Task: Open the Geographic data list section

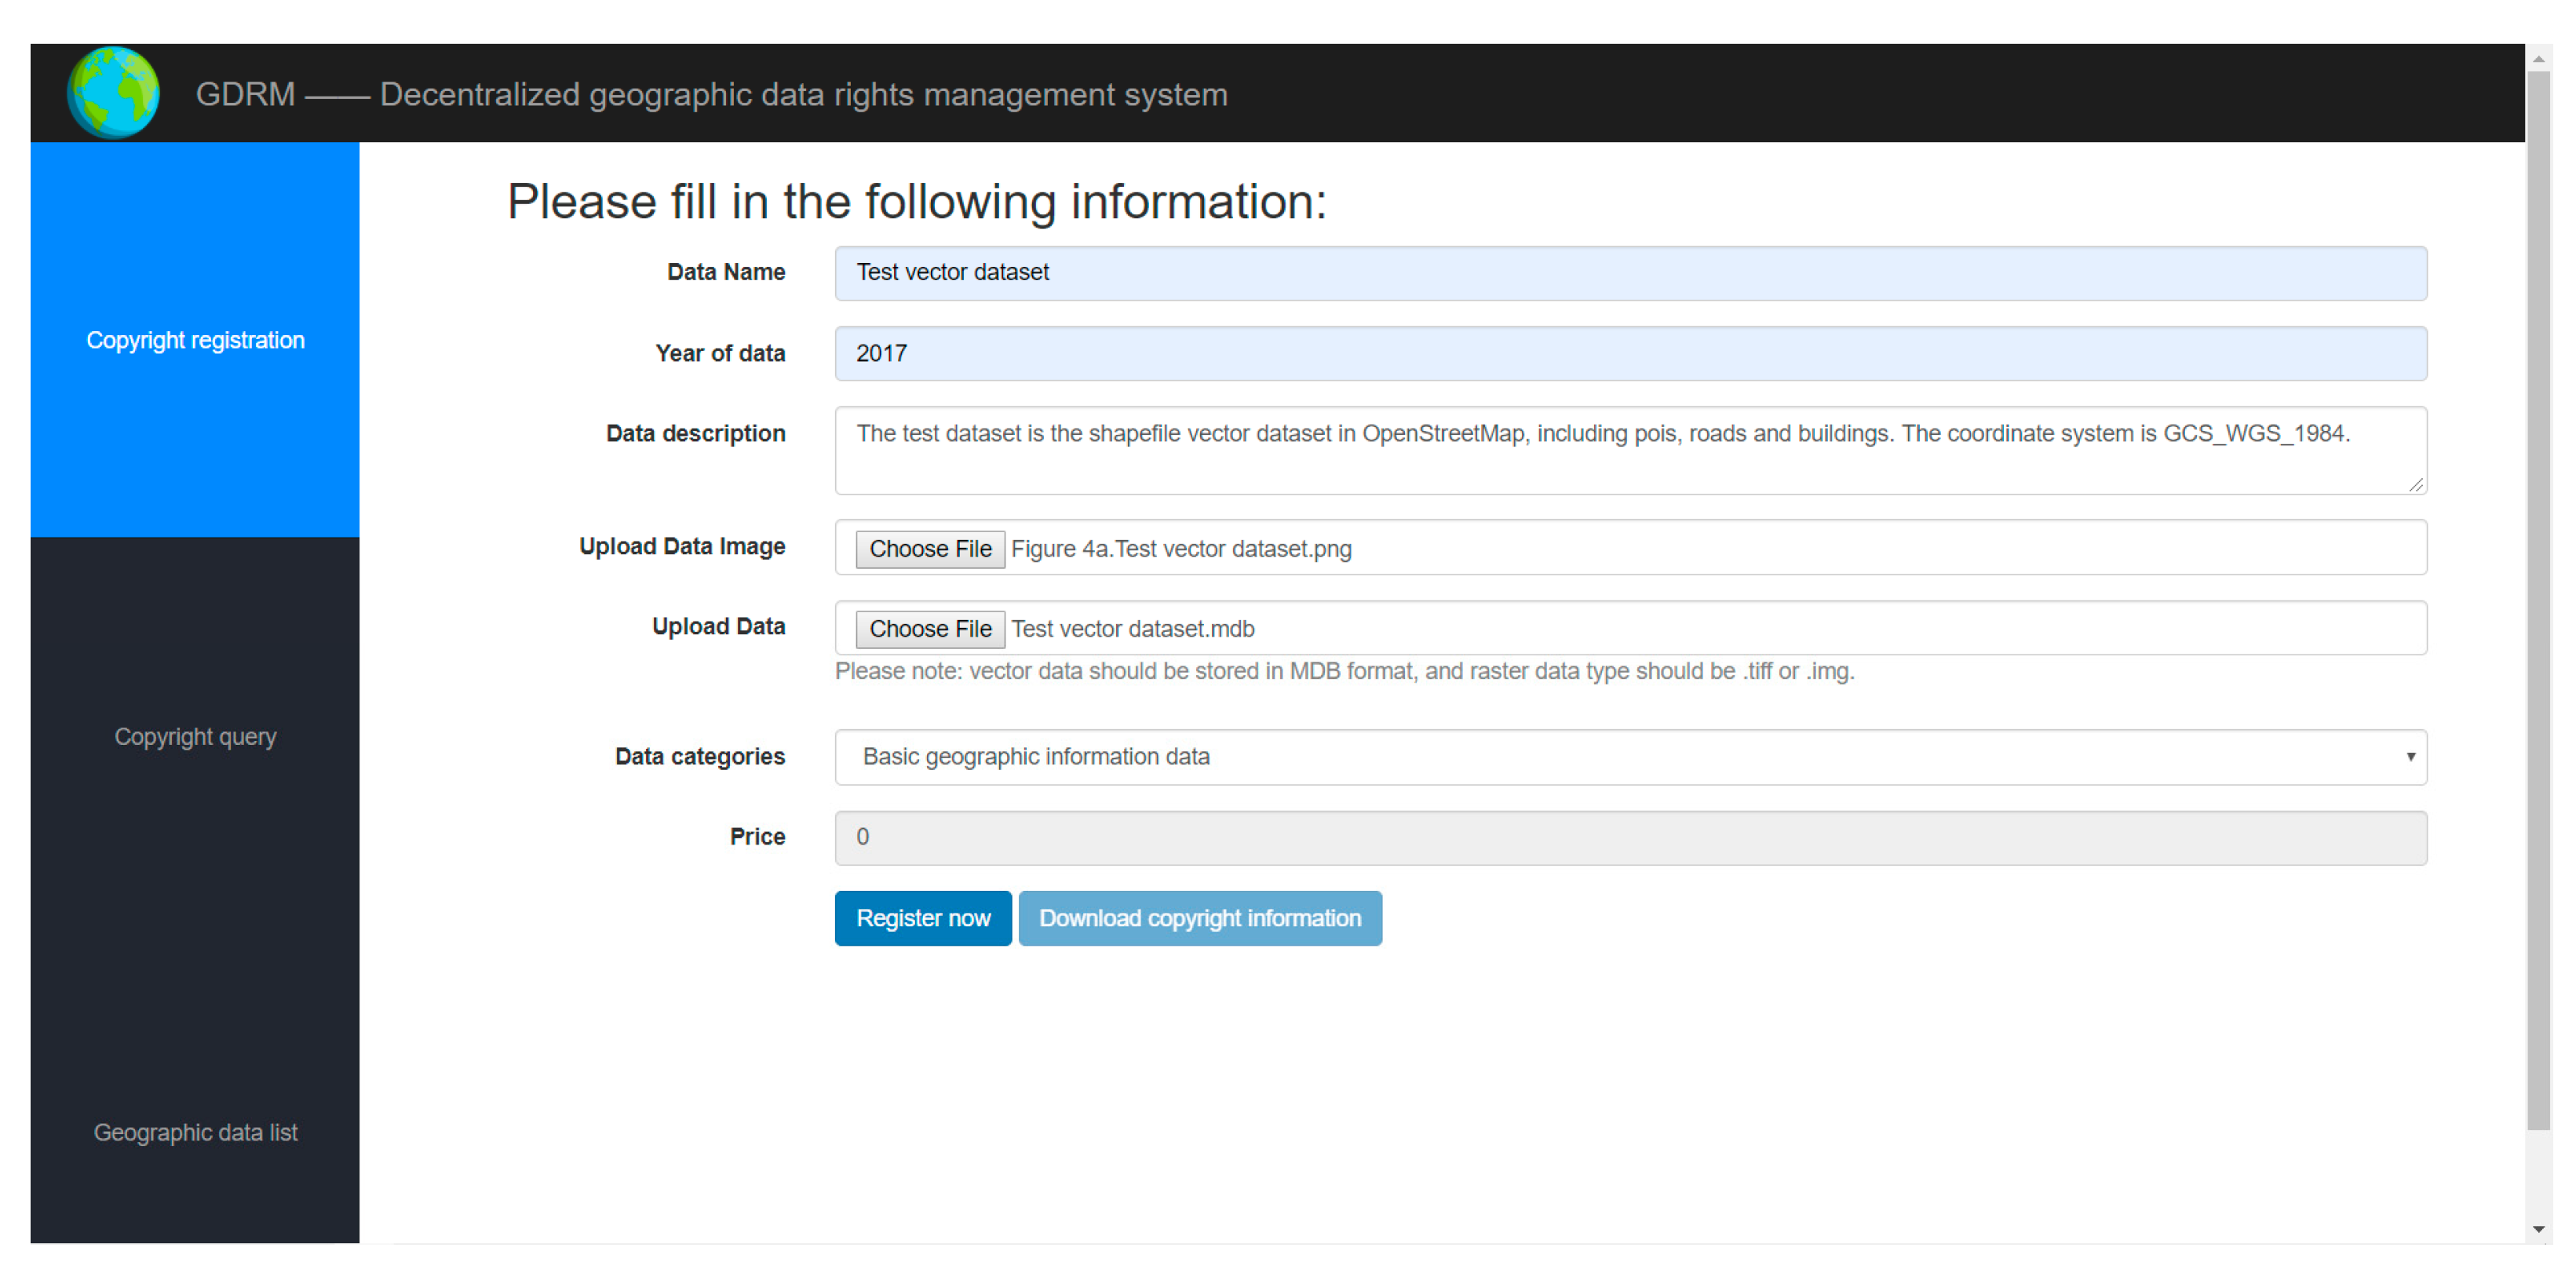Action: (195, 1132)
